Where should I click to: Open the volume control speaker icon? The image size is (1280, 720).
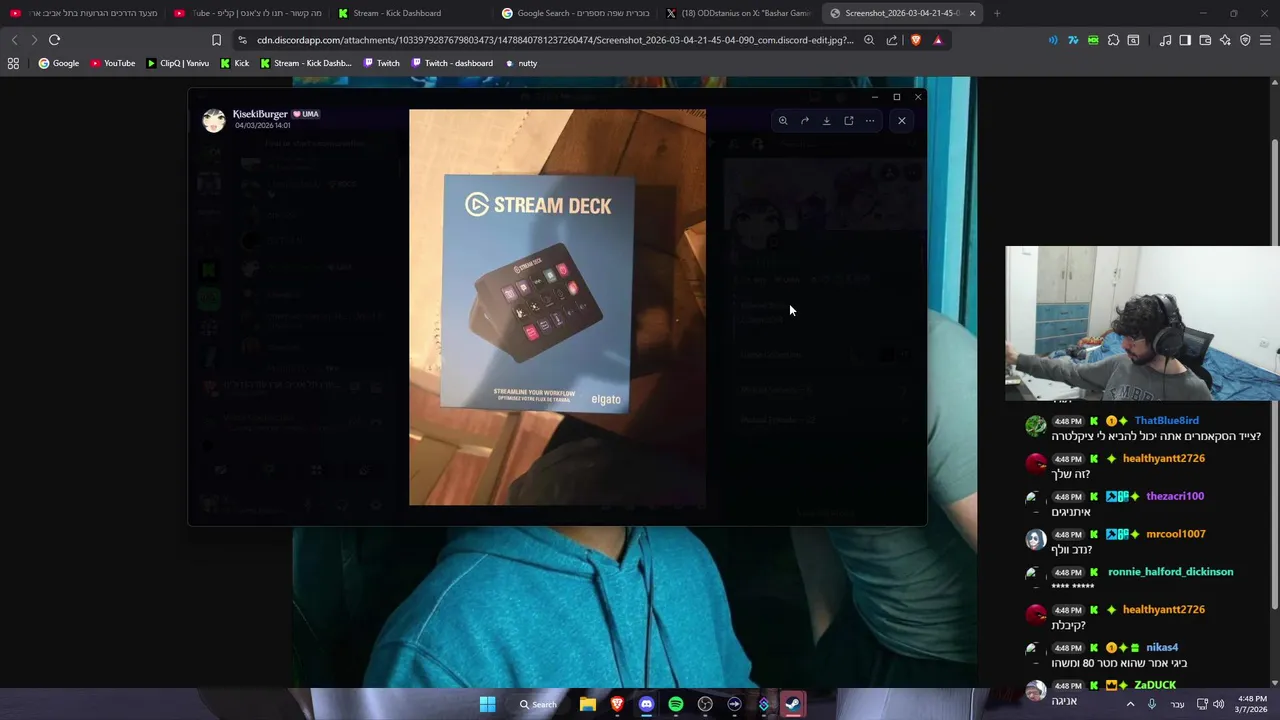1218,704
